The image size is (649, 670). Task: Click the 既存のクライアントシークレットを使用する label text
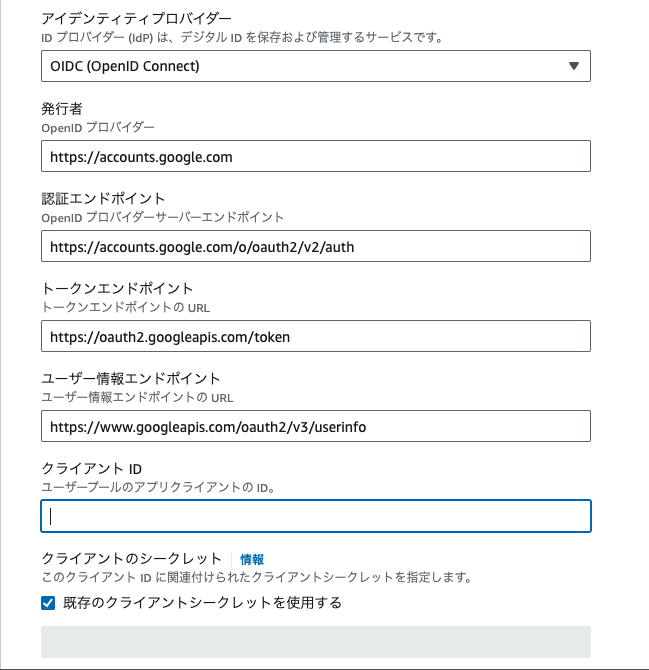(x=202, y=602)
